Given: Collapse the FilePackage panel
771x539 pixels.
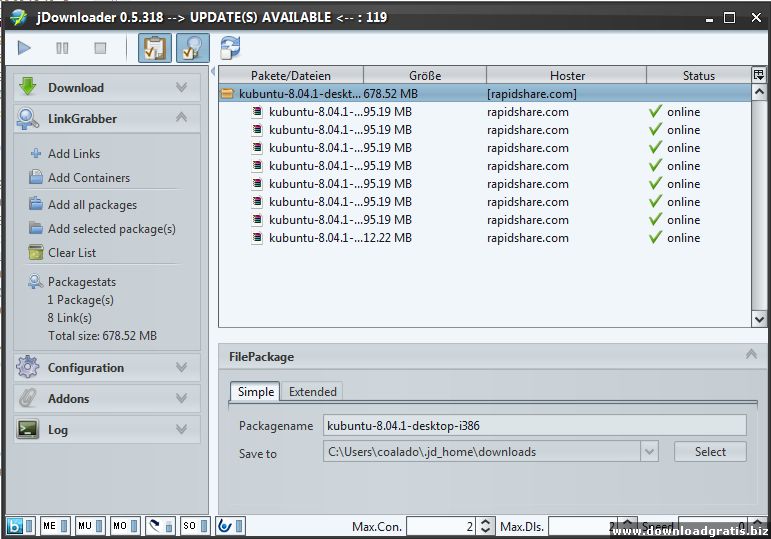Looking at the screenshot, I should 751,354.
